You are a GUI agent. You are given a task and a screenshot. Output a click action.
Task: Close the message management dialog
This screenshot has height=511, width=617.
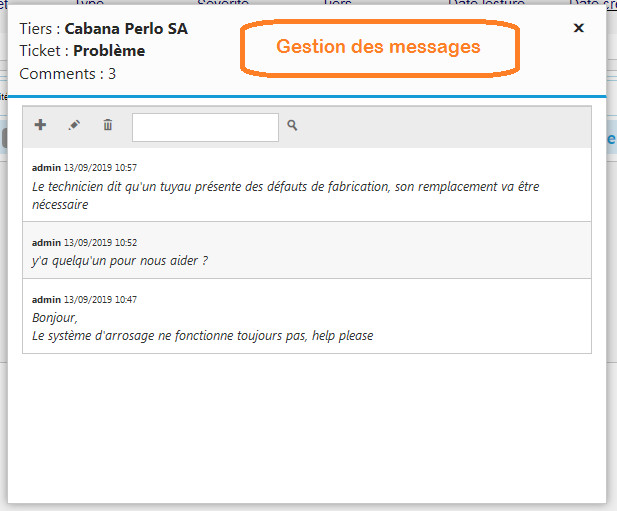click(578, 28)
